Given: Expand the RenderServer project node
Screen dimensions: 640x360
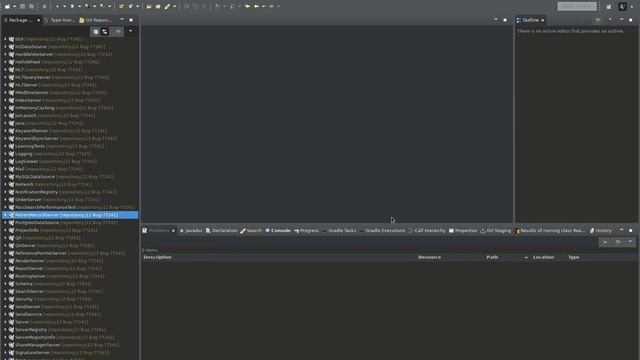Looking at the screenshot, I should pos(5,261).
